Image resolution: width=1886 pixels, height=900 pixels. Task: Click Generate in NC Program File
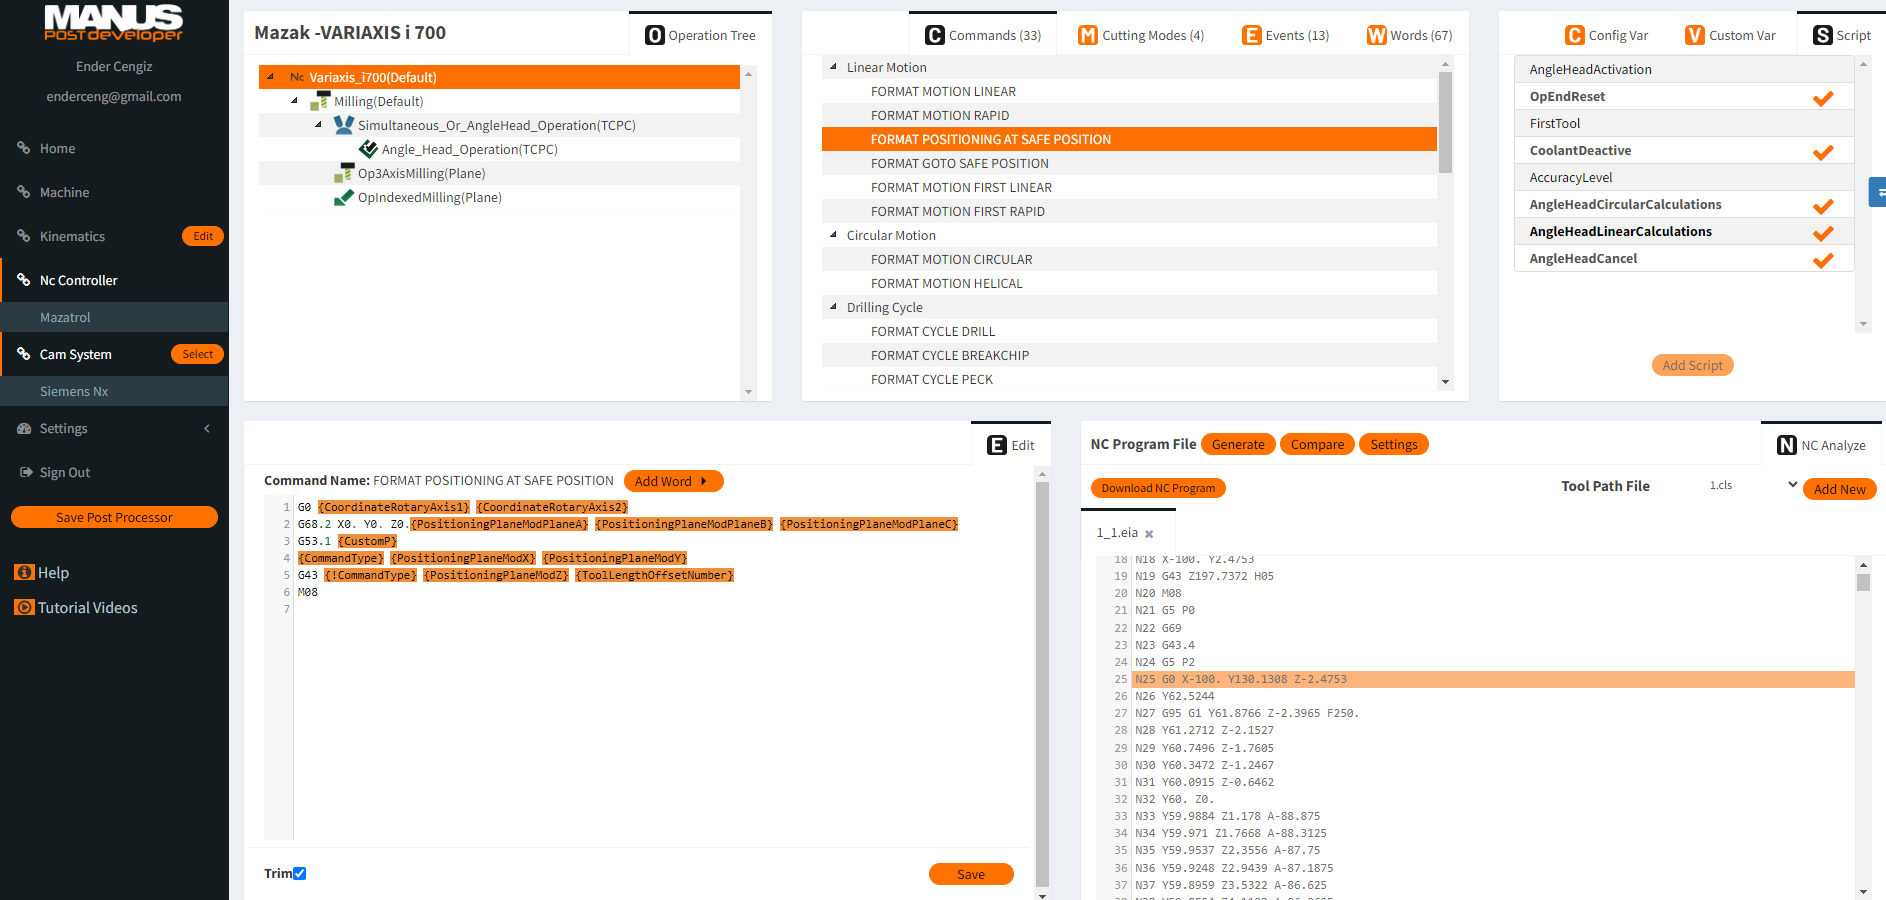(1238, 444)
